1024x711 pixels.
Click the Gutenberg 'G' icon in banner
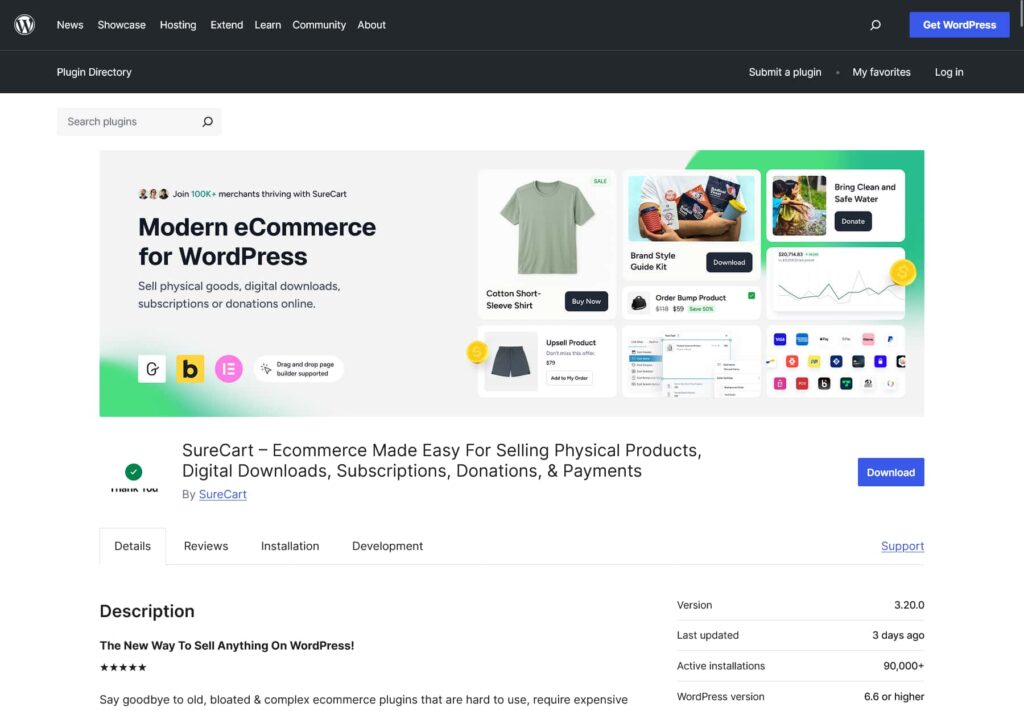[x=152, y=369]
